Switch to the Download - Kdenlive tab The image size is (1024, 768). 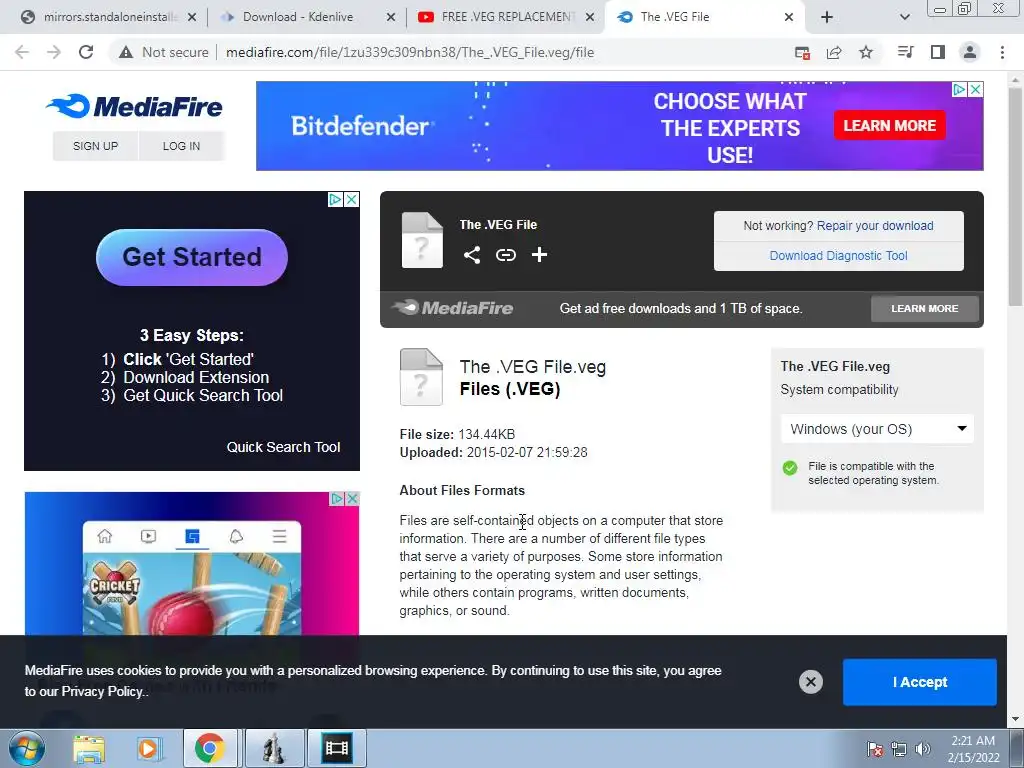[x=298, y=17]
